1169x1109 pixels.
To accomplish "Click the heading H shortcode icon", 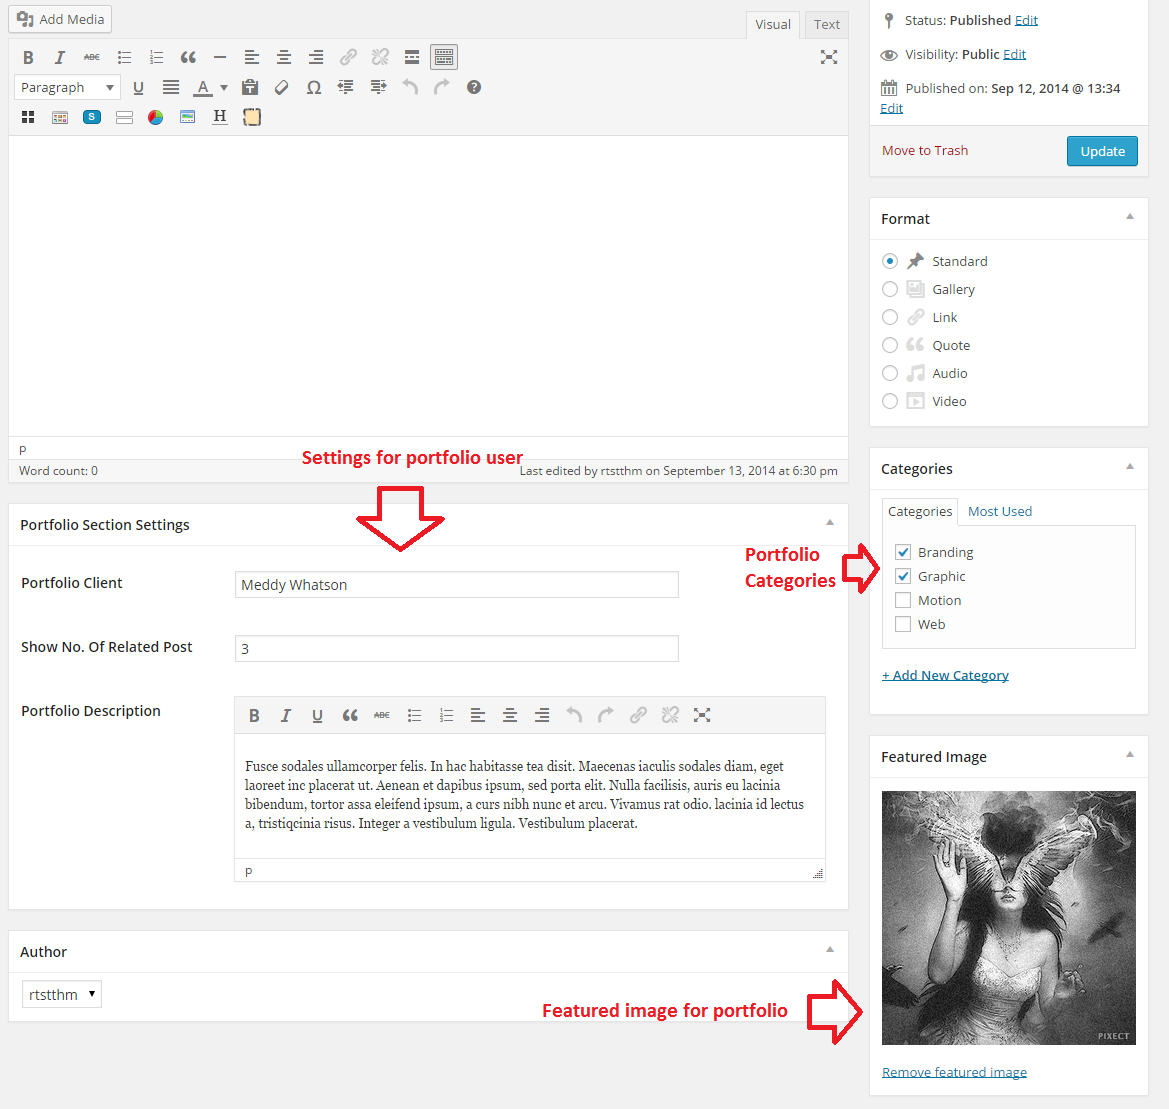I will pyautogui.click(x=219, y=117).
